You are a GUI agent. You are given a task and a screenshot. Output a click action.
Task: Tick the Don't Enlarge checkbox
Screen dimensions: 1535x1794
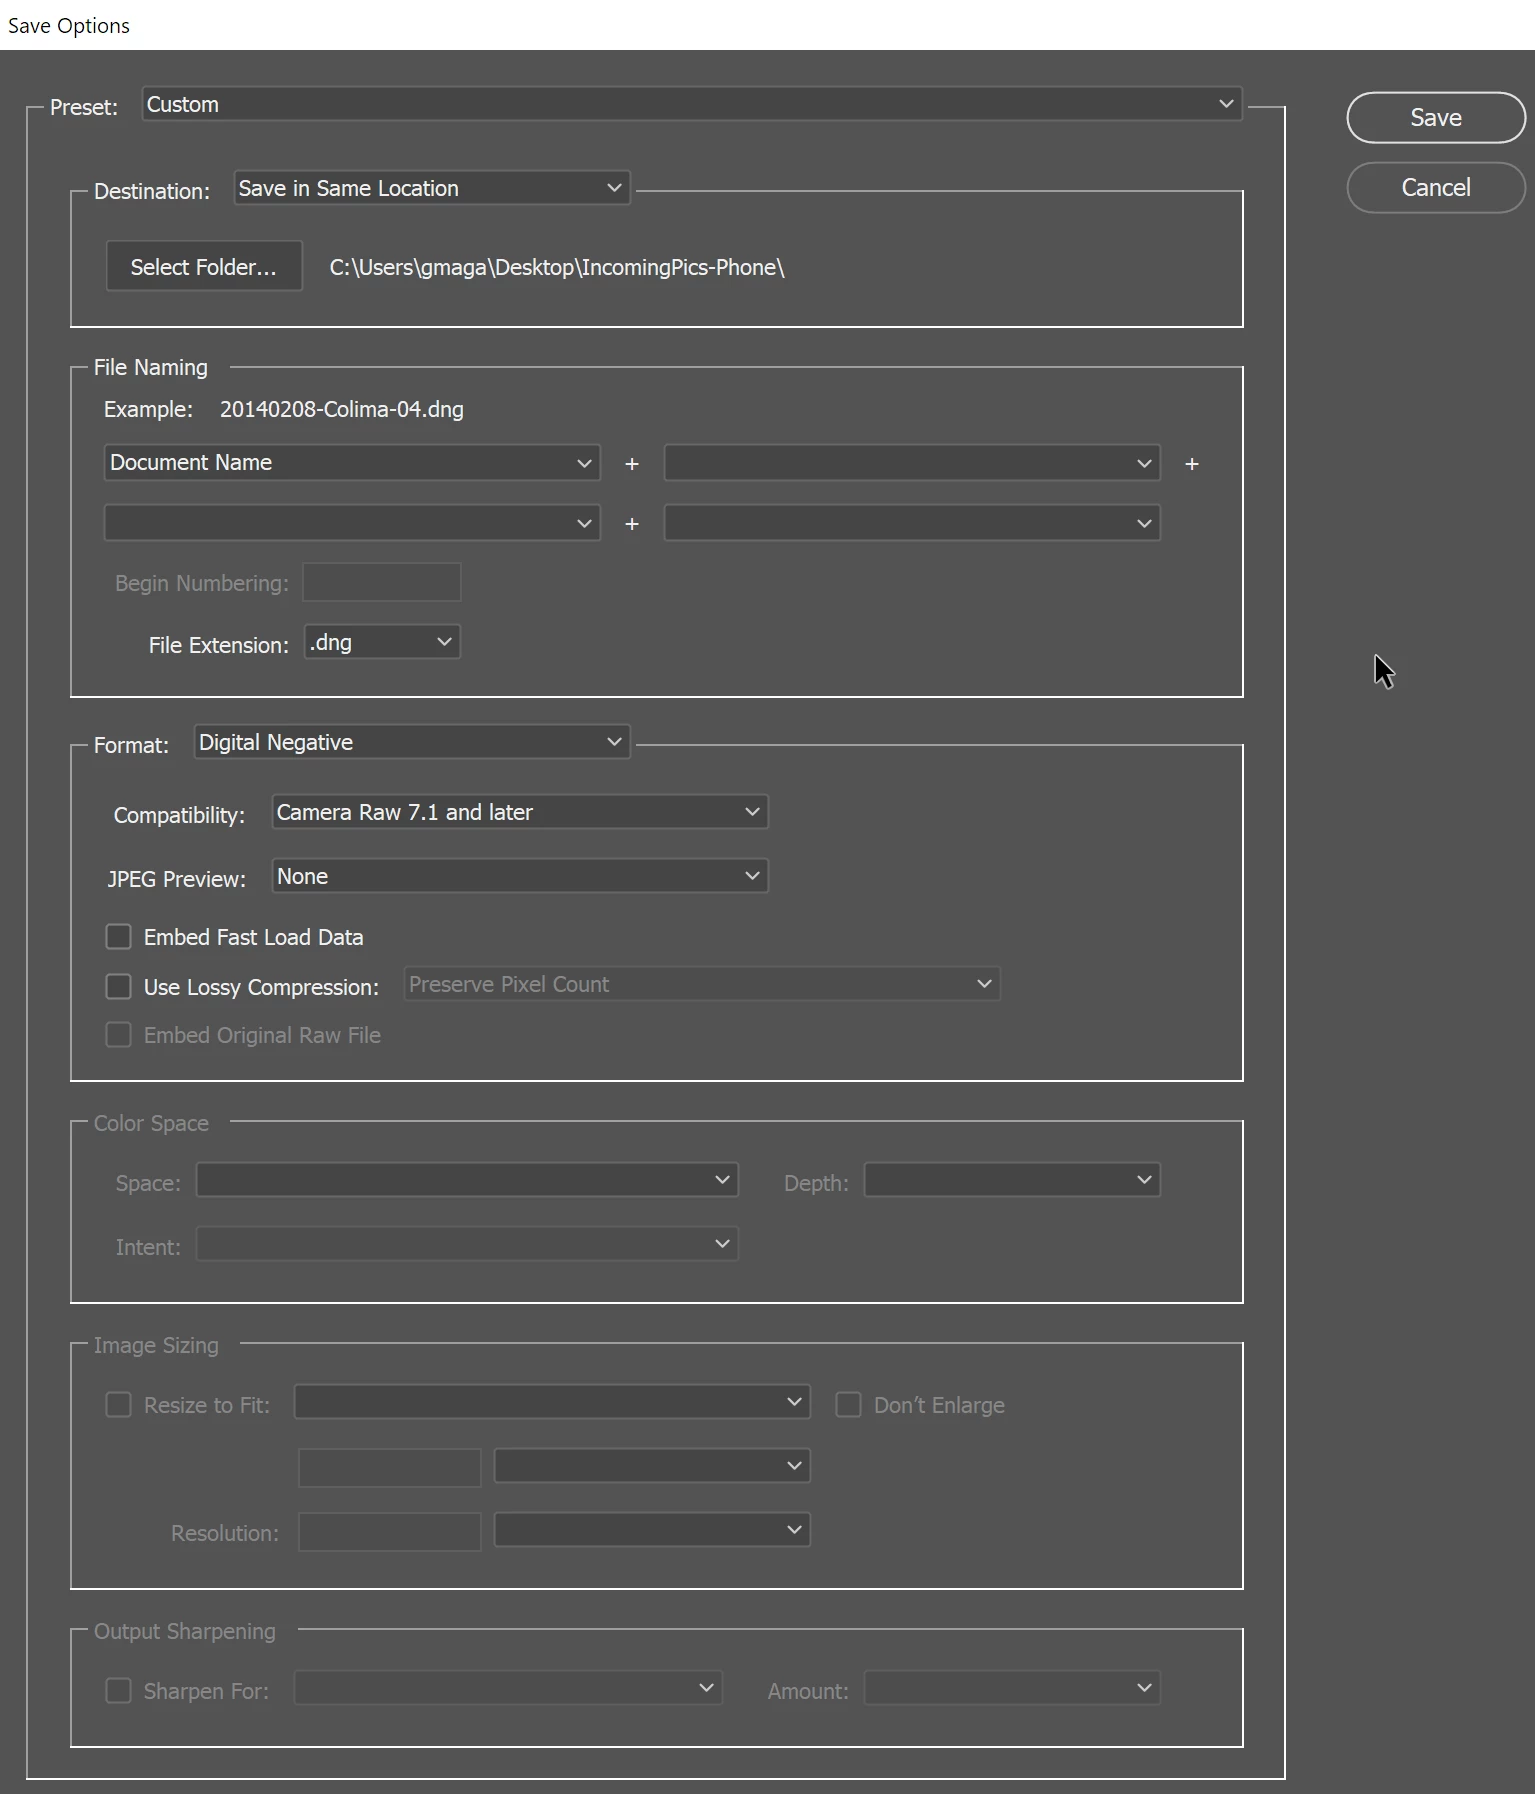[x=849, y=1405]
